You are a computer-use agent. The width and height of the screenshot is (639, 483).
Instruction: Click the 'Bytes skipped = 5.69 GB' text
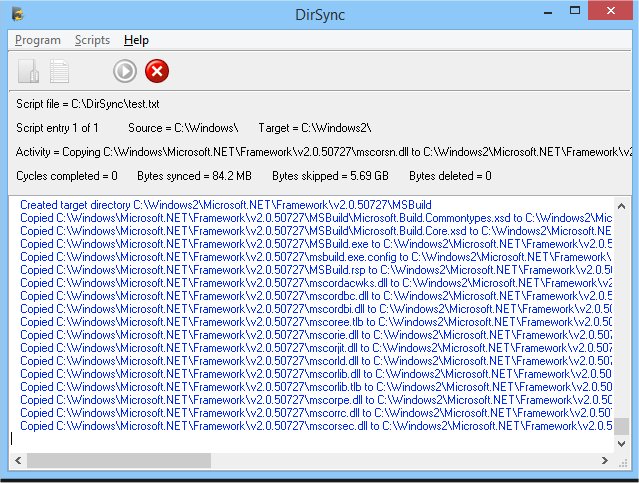coord(330,176)
